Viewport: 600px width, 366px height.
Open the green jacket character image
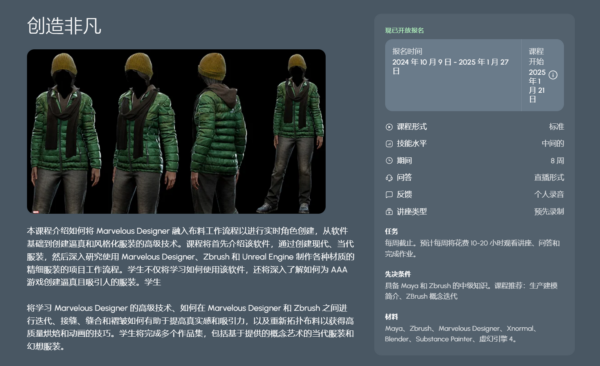[x=176, y=131]
